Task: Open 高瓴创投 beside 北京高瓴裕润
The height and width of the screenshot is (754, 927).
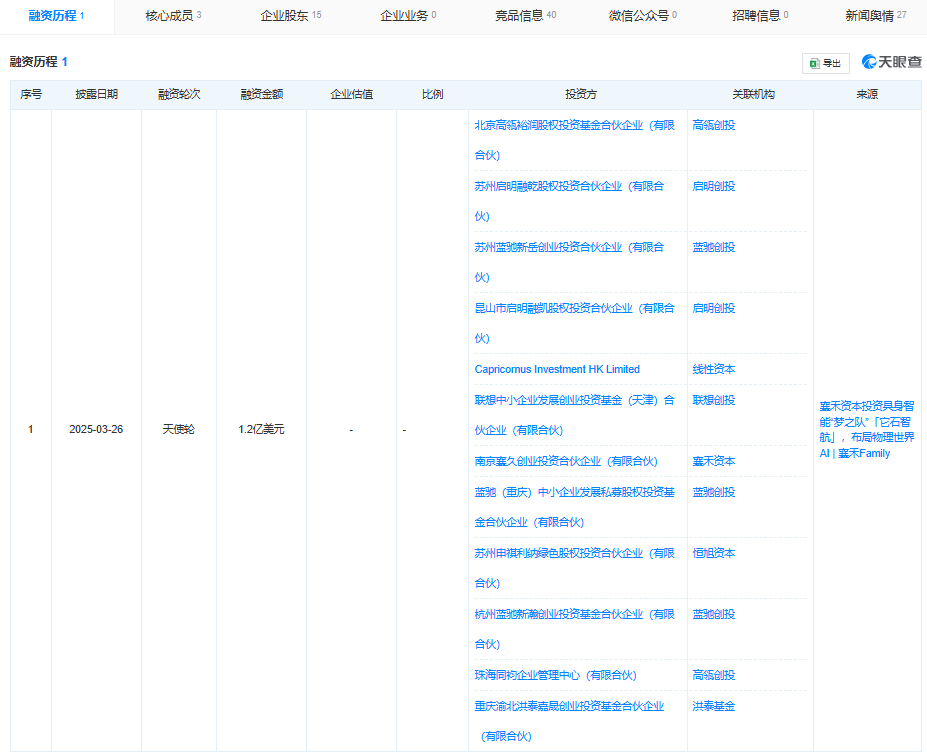Action: tap(714, 125)
